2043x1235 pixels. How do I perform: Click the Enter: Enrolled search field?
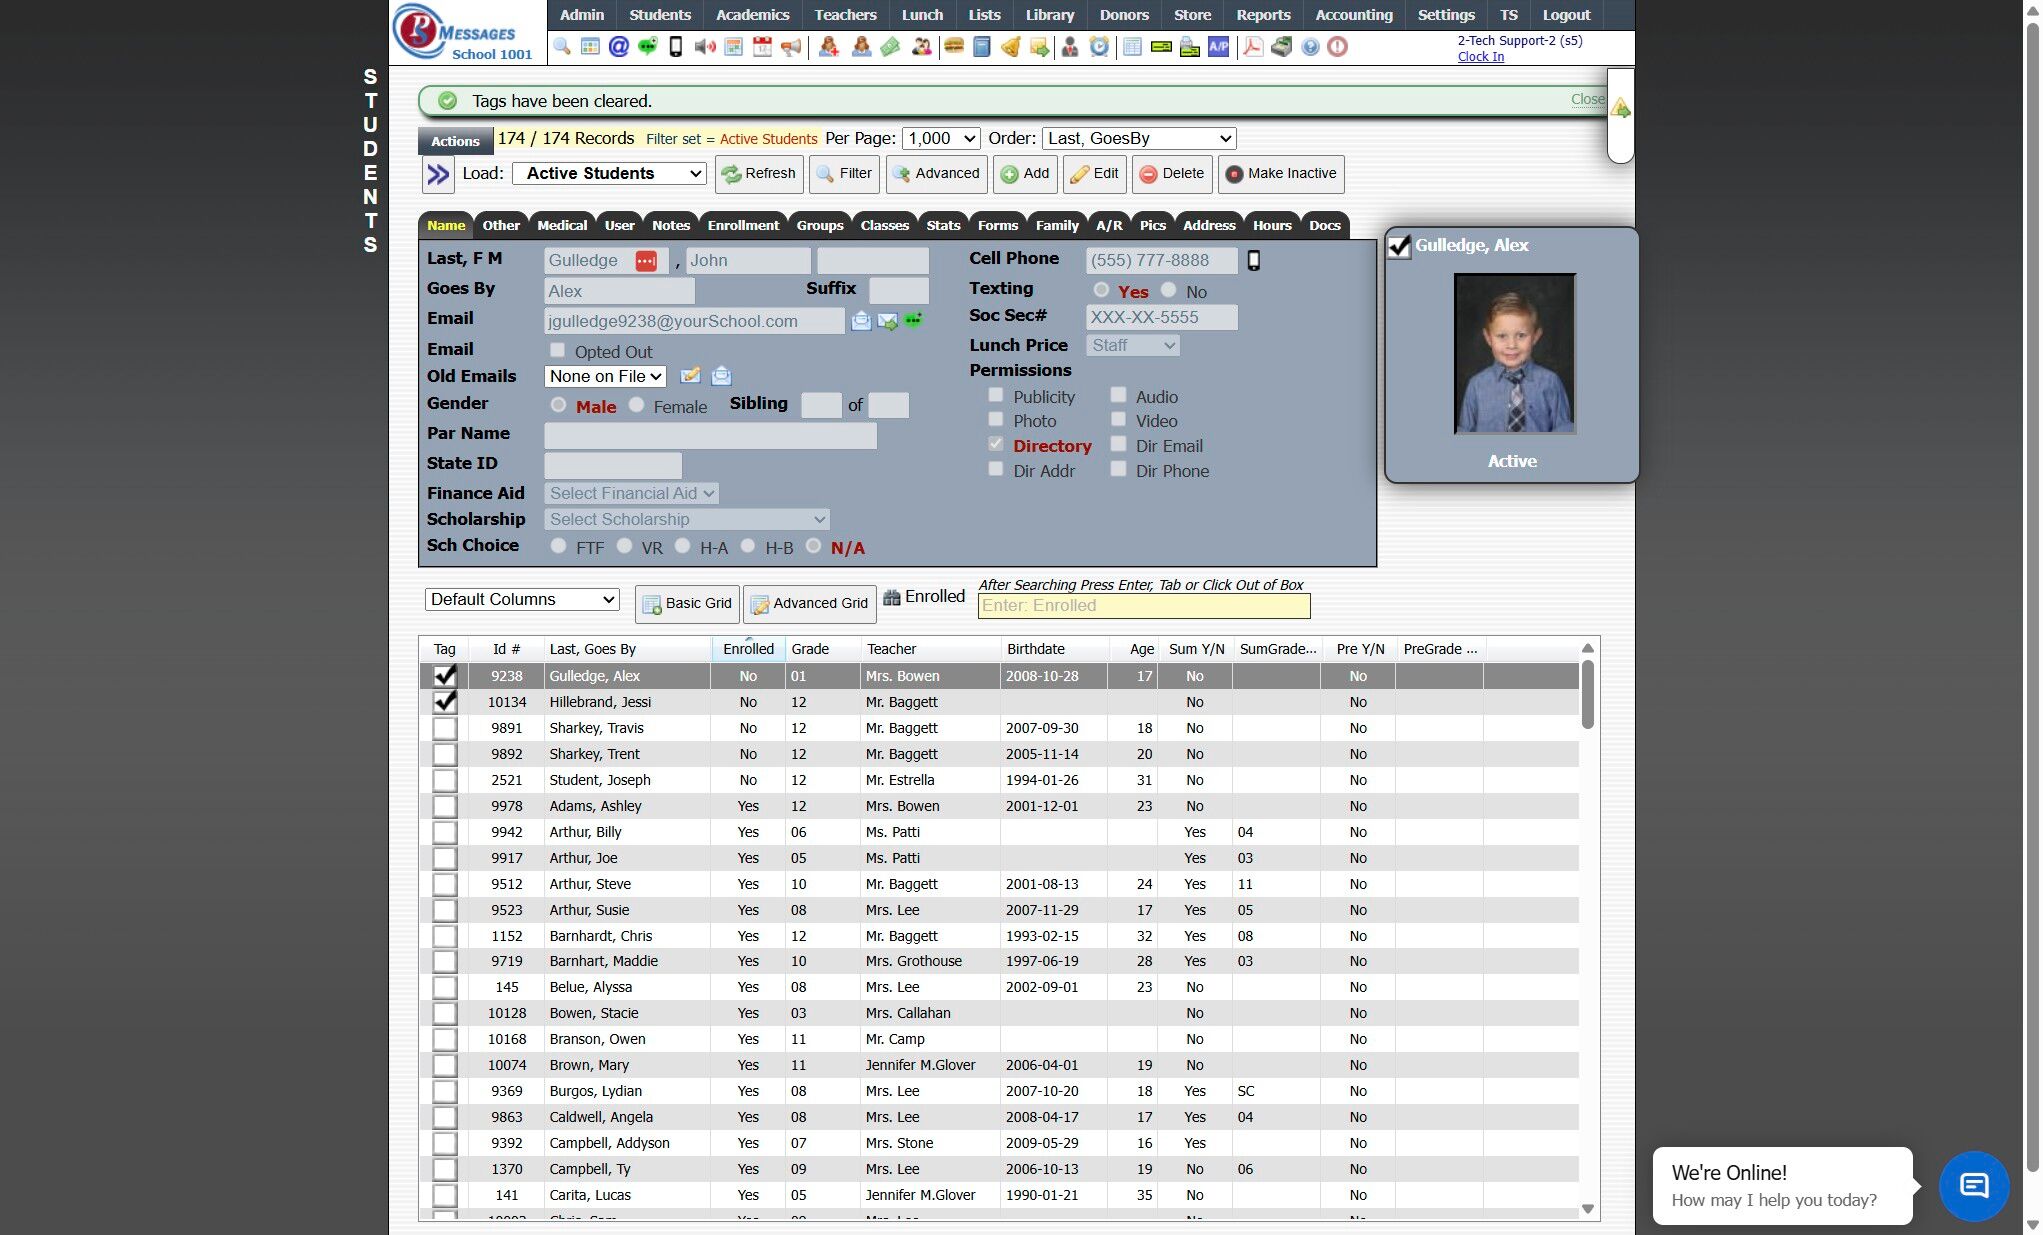click(x=1143, y=606)
